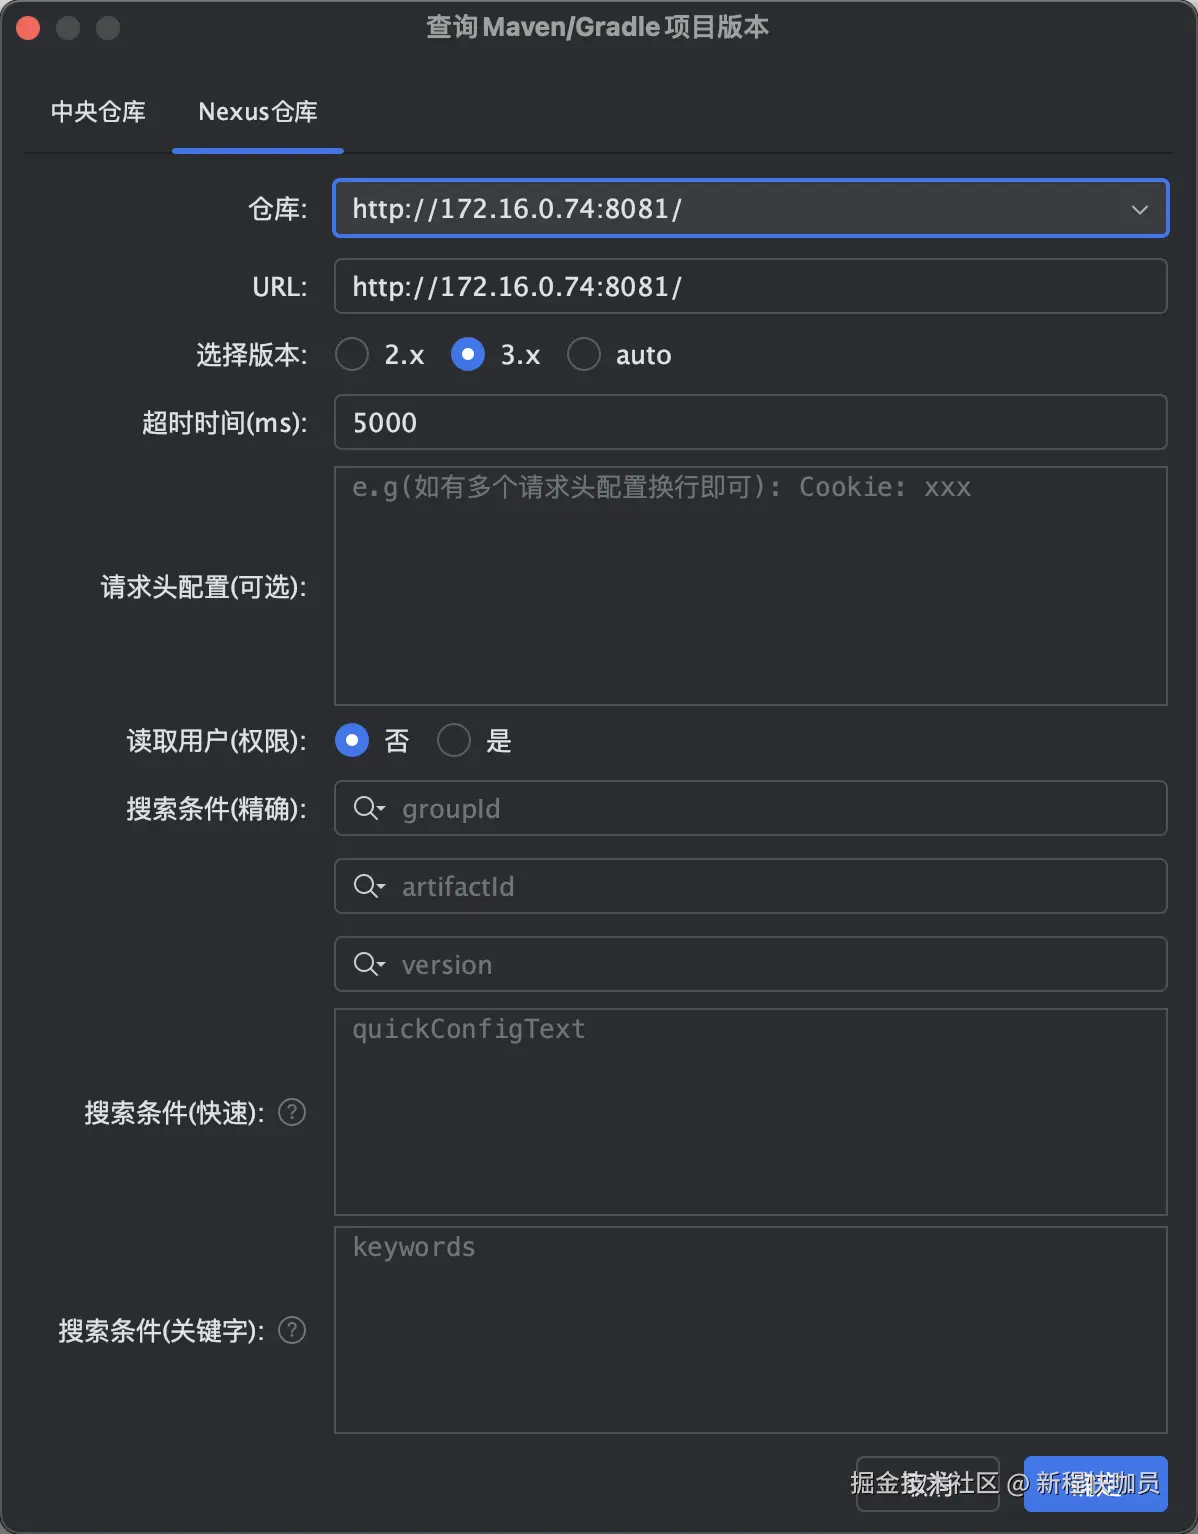Switch to the Nexus仓库 tab

click(x=257, y=112)
